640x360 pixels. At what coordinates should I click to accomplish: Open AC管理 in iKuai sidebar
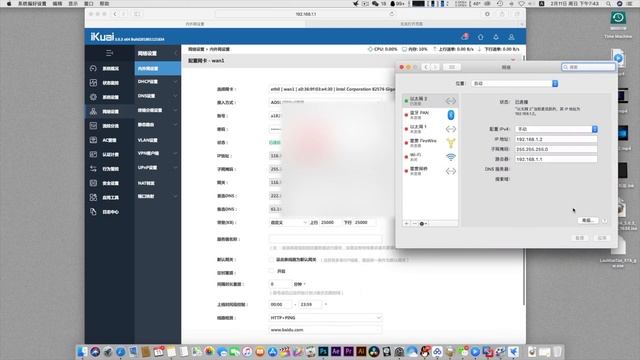109,140
